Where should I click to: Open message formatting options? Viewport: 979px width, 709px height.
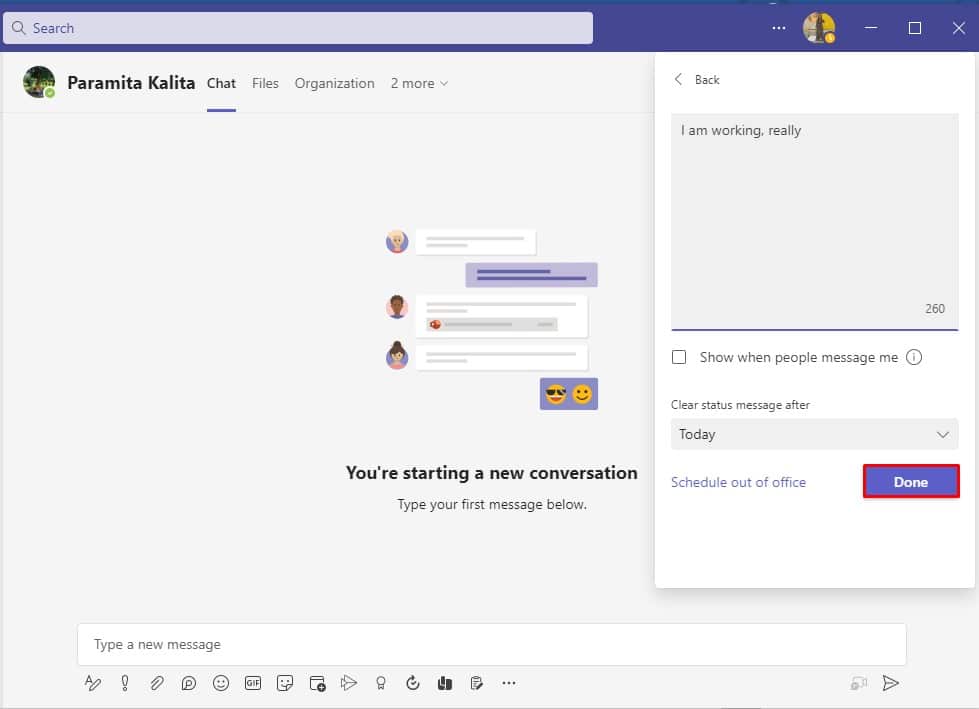click(93, 683)
